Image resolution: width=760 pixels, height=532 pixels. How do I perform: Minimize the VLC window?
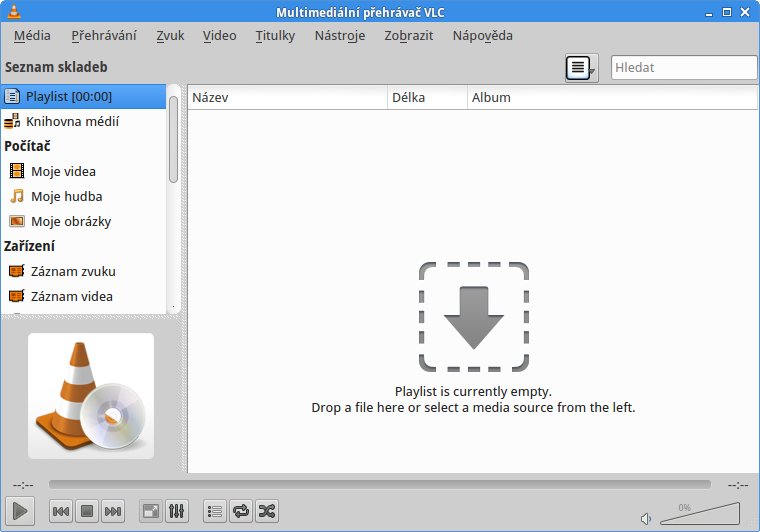point(709,13)
